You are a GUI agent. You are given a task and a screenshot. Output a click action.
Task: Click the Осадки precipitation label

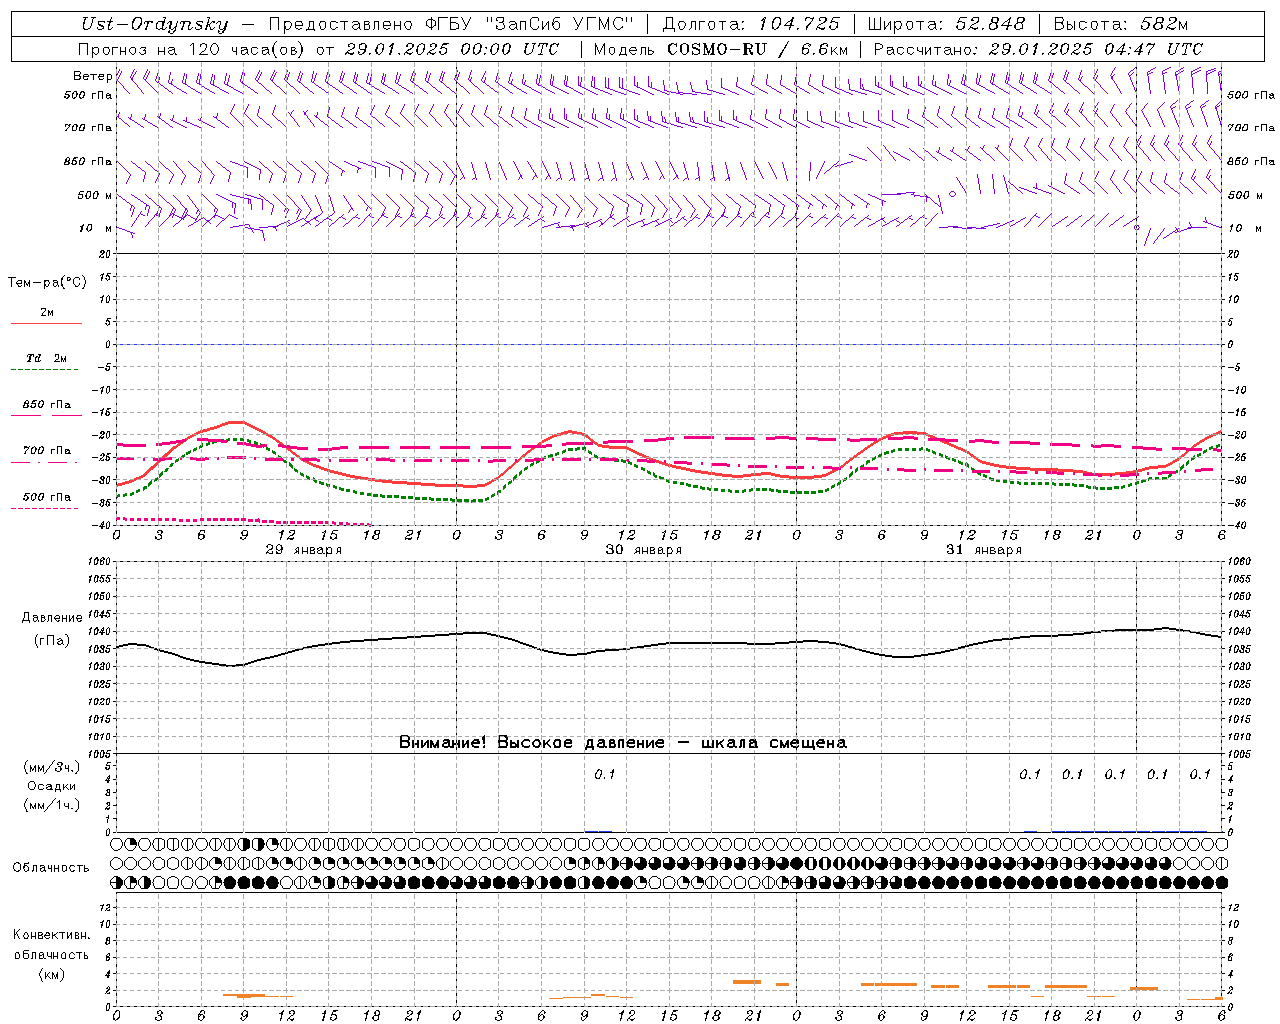click(x=52, y=786)
